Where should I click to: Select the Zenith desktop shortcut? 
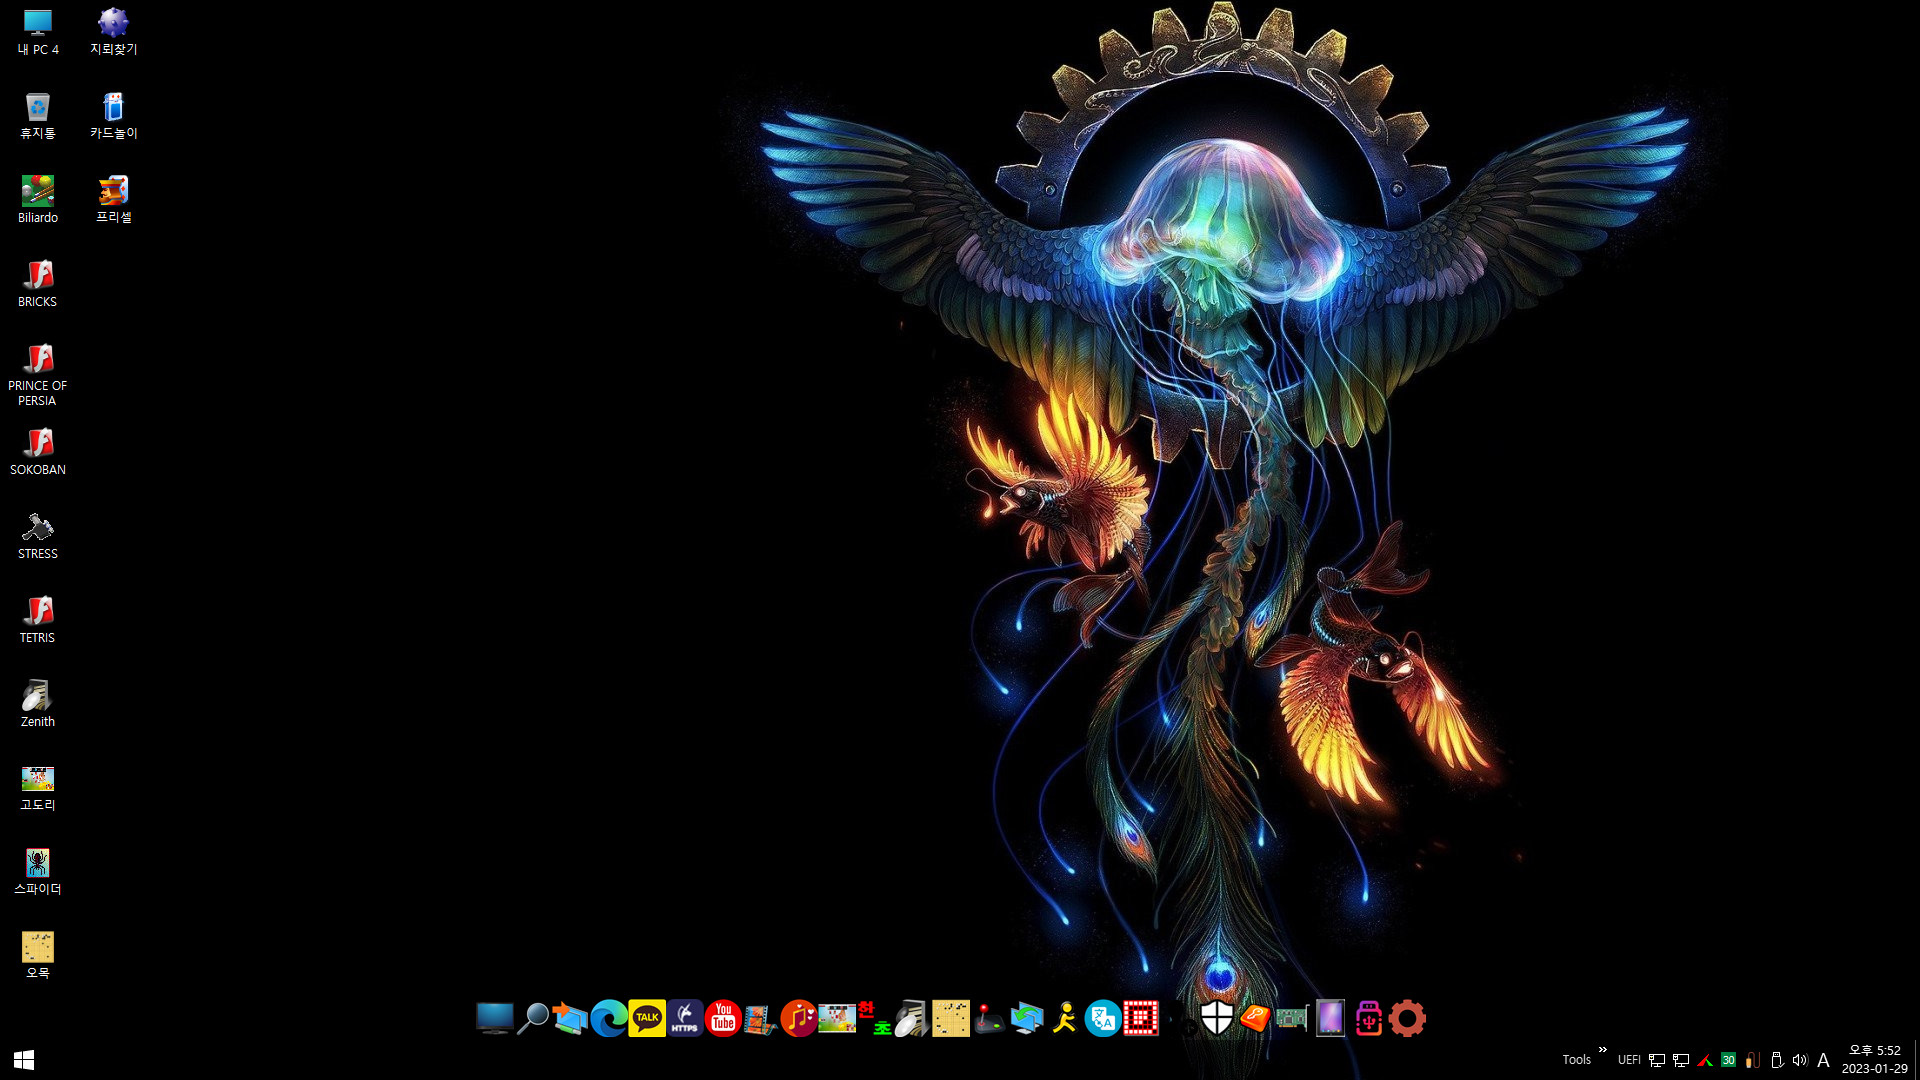(38, 703)
